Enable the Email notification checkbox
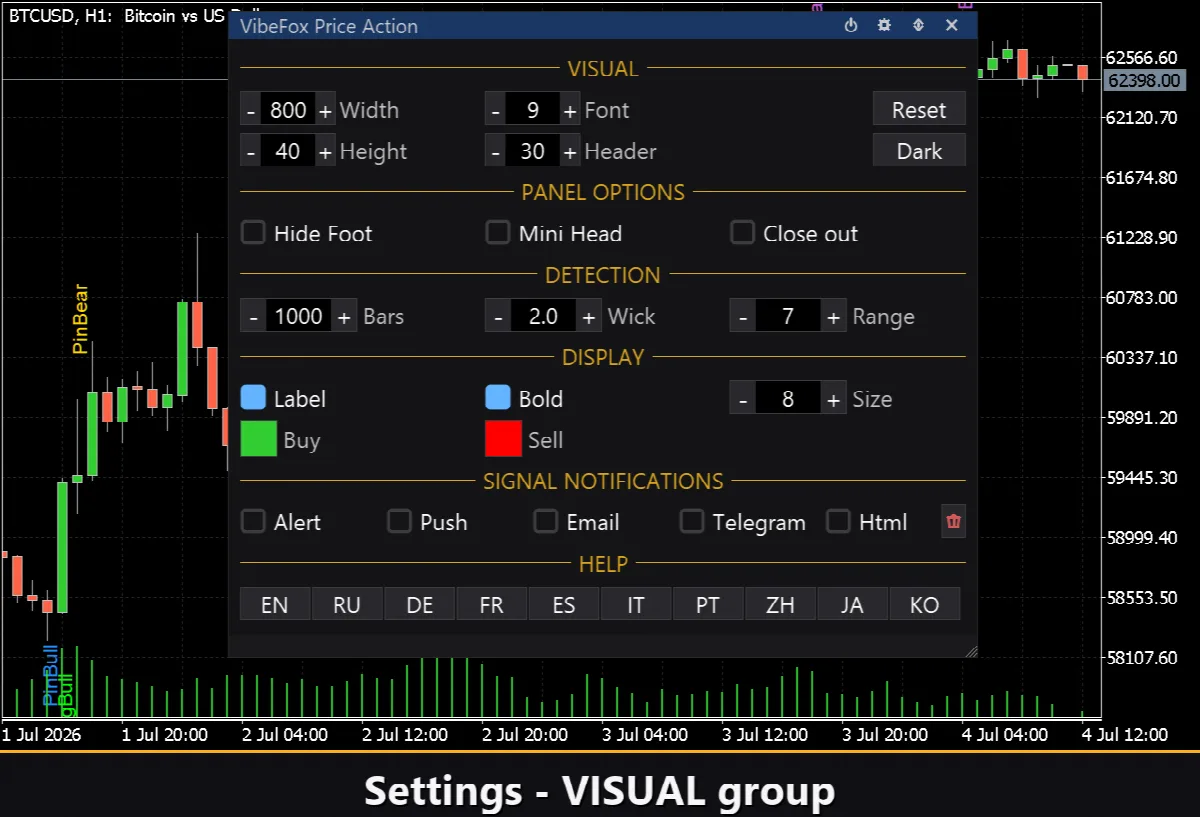This screenshot has width=1200, height=817. click(x=546, y=521)
